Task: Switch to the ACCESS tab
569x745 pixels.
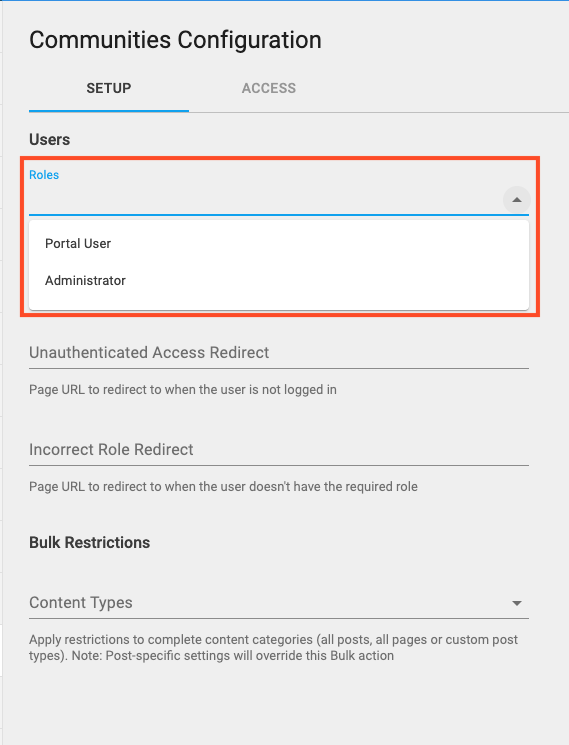Action: [269, 88]
